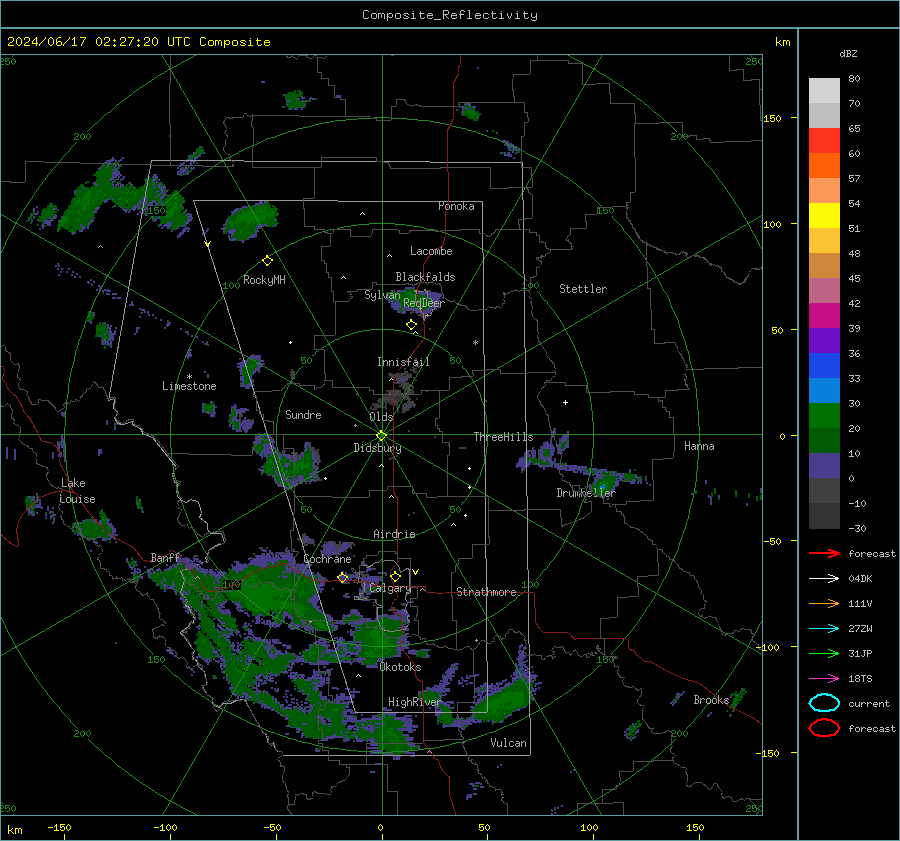This screenshot has height=841, width=900.
Task: Click the 04DK legend label
Action: (x=860, y=579)
